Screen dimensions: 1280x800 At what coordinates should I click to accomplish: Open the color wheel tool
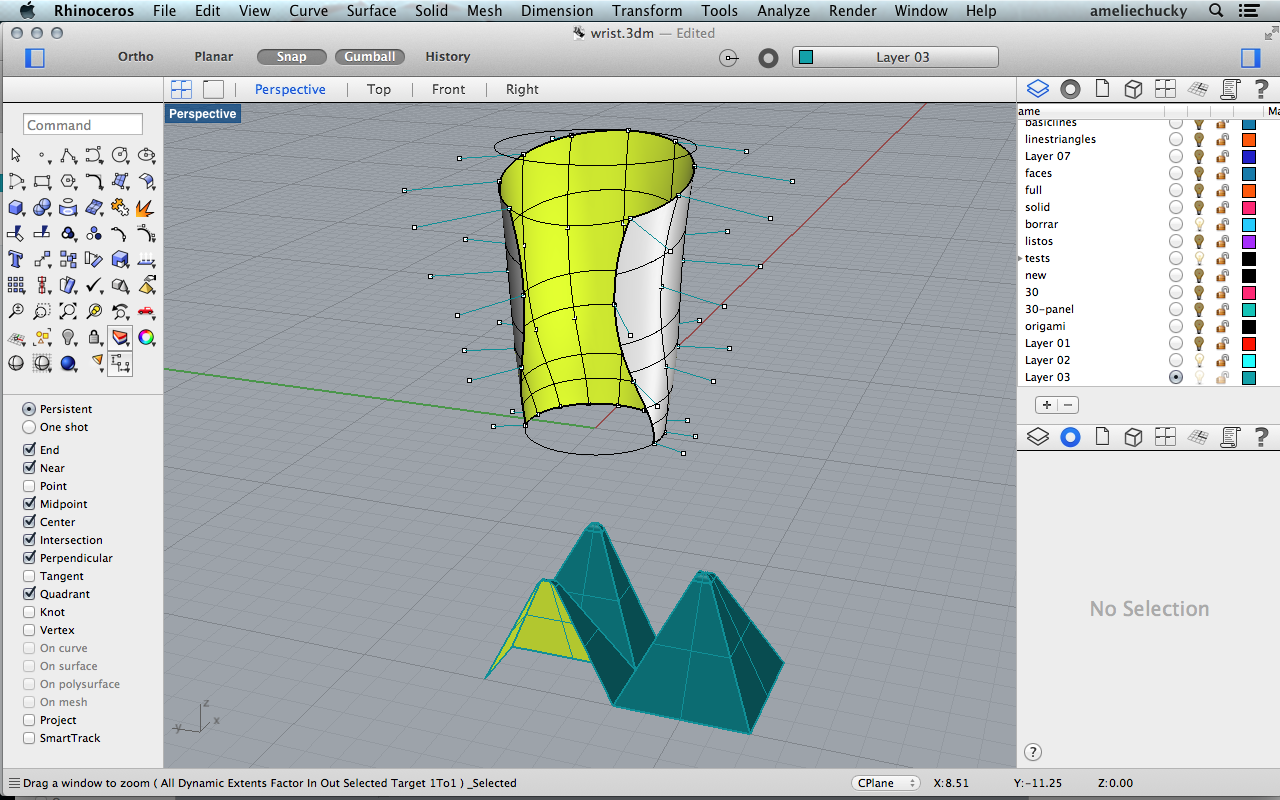point(146,338)
